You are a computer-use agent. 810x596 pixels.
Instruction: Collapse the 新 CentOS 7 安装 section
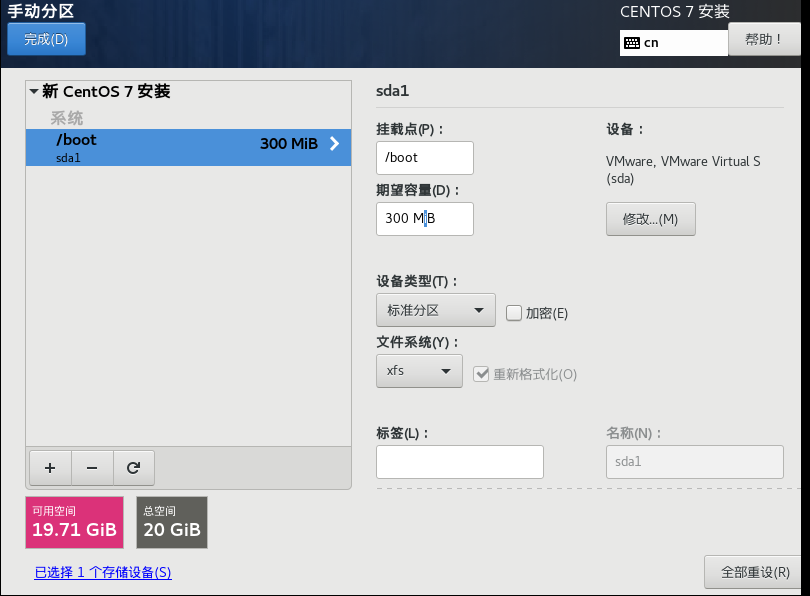(34, 91)
